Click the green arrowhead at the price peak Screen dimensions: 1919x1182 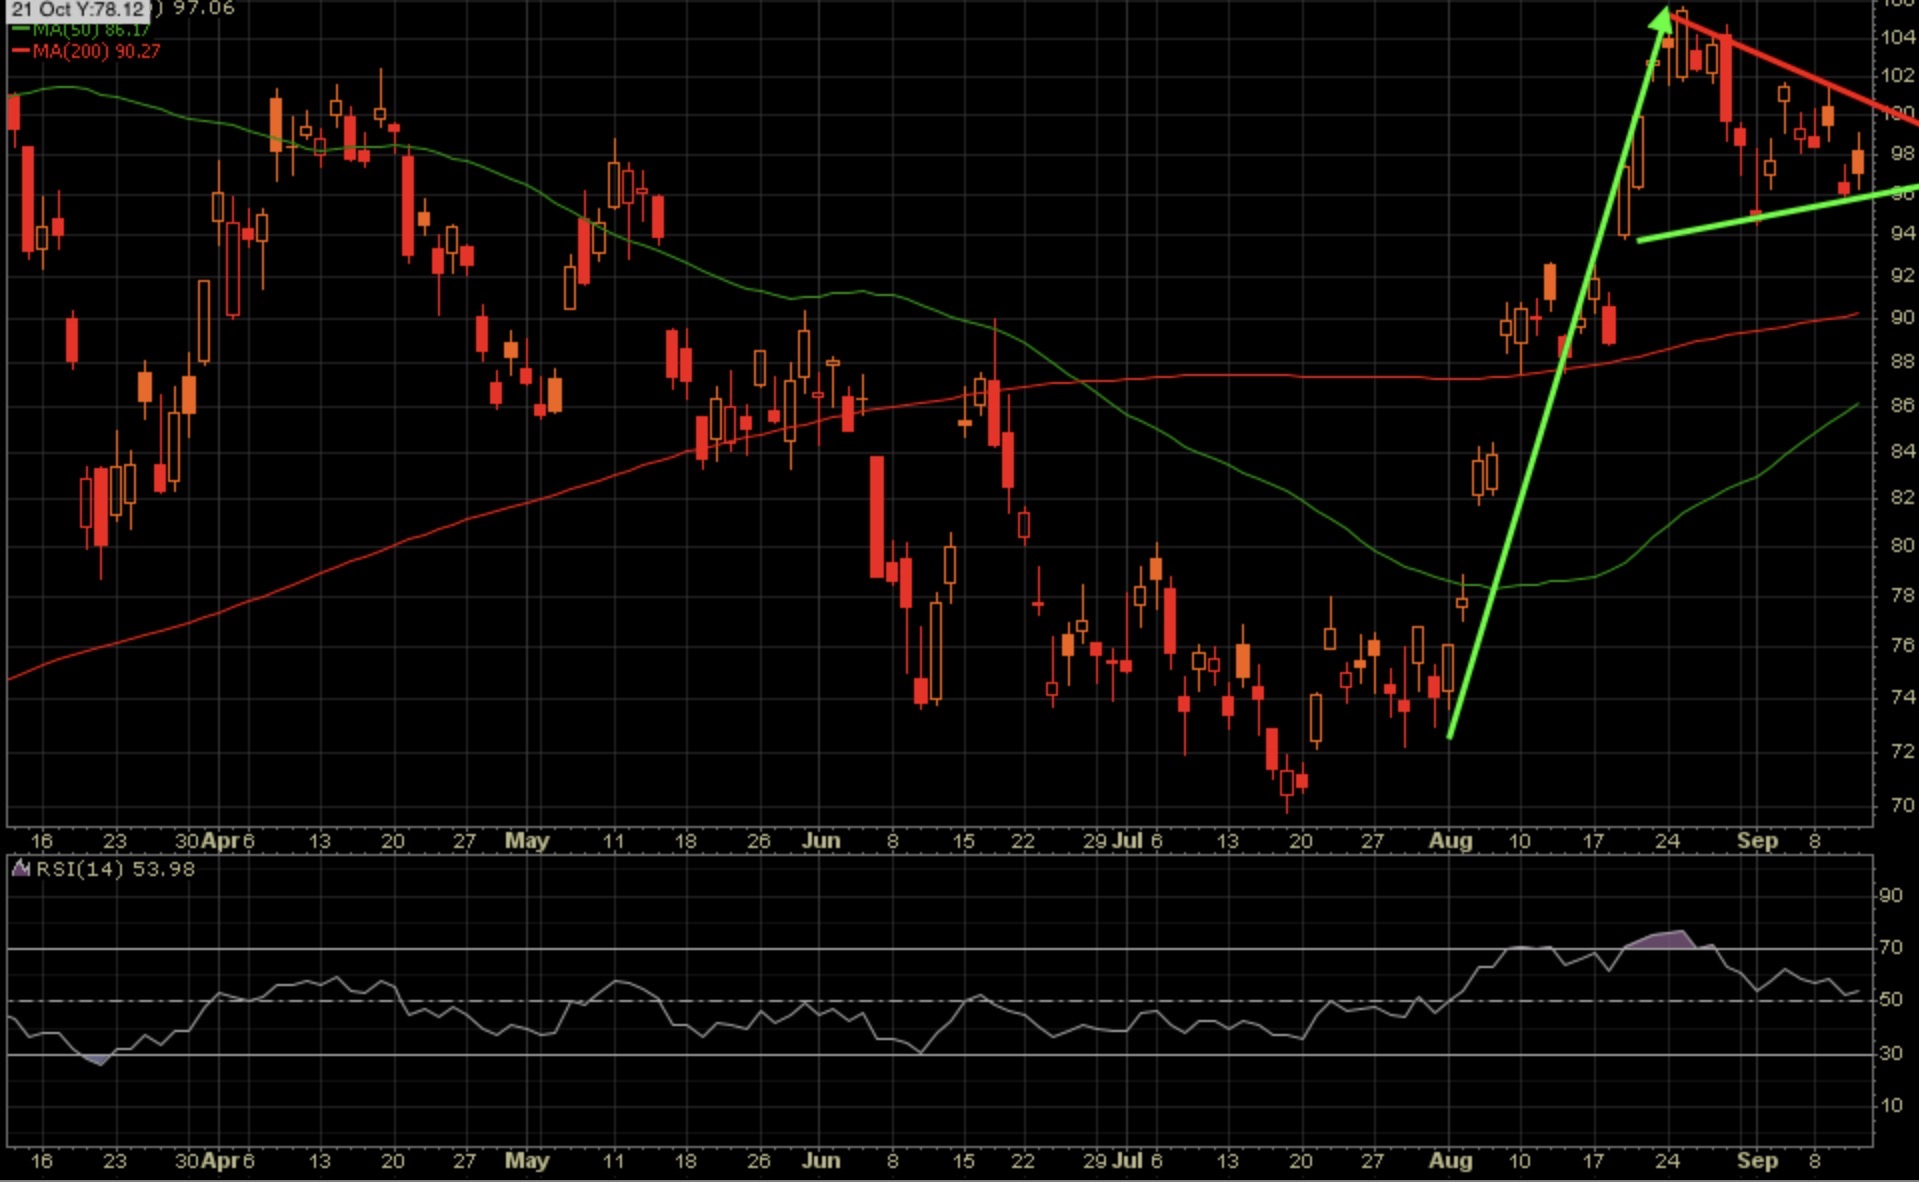click(x=1660, y=20)
